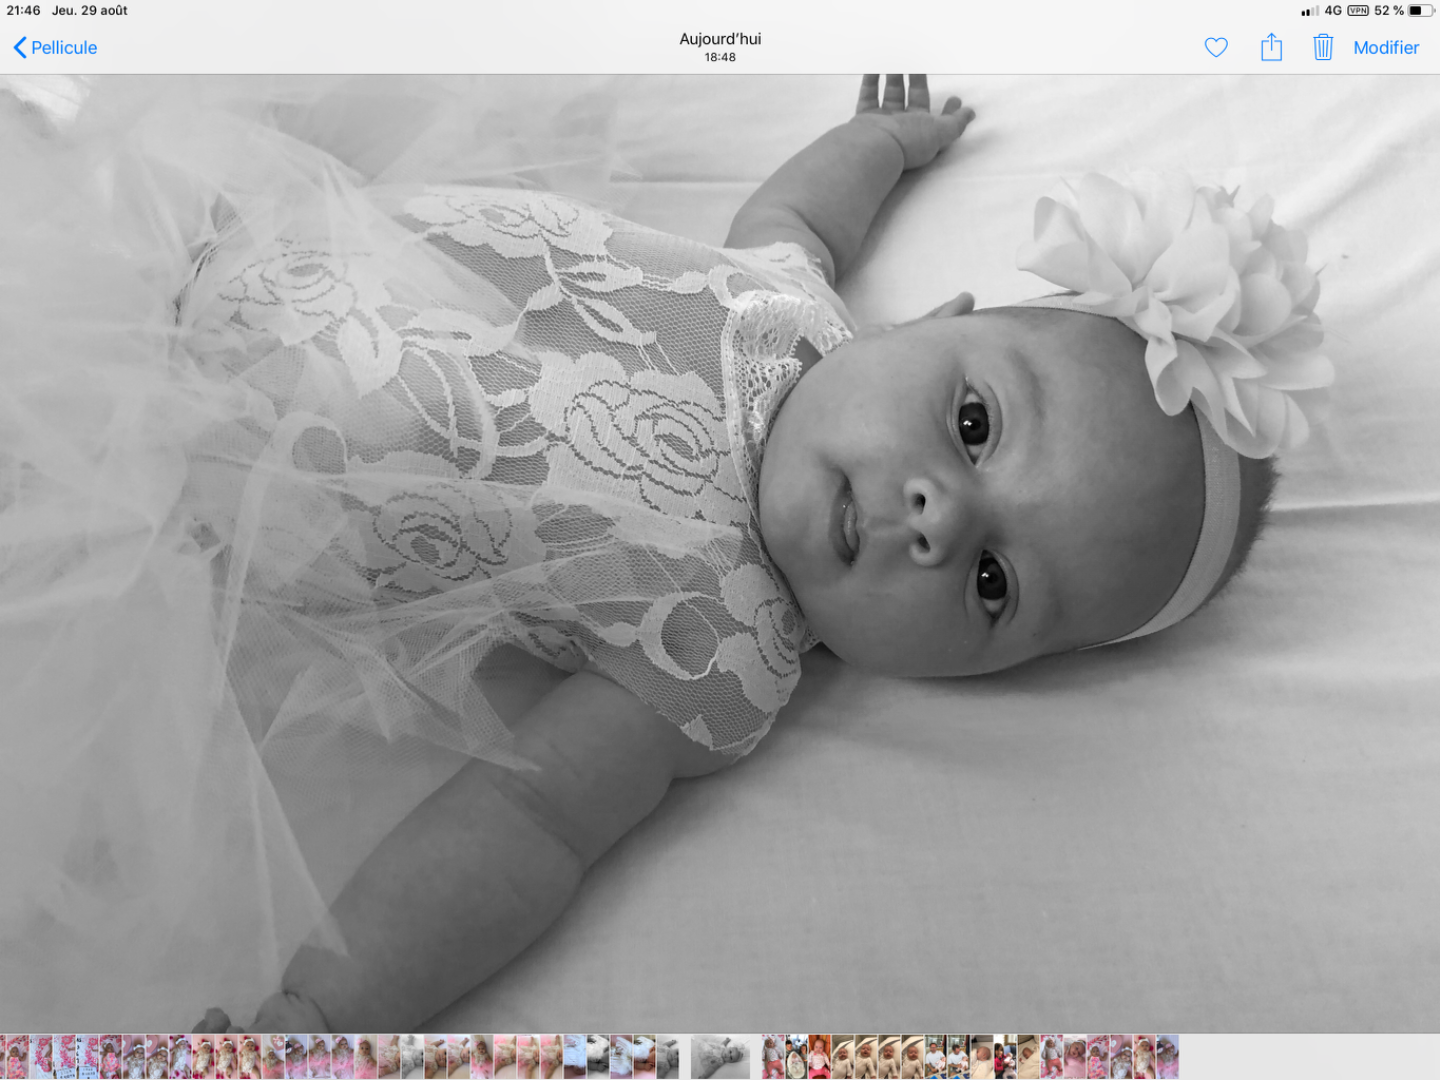
Task: Open thumbnail just right of current photo
Action: pyautogui.click(x=772, y=1057)
